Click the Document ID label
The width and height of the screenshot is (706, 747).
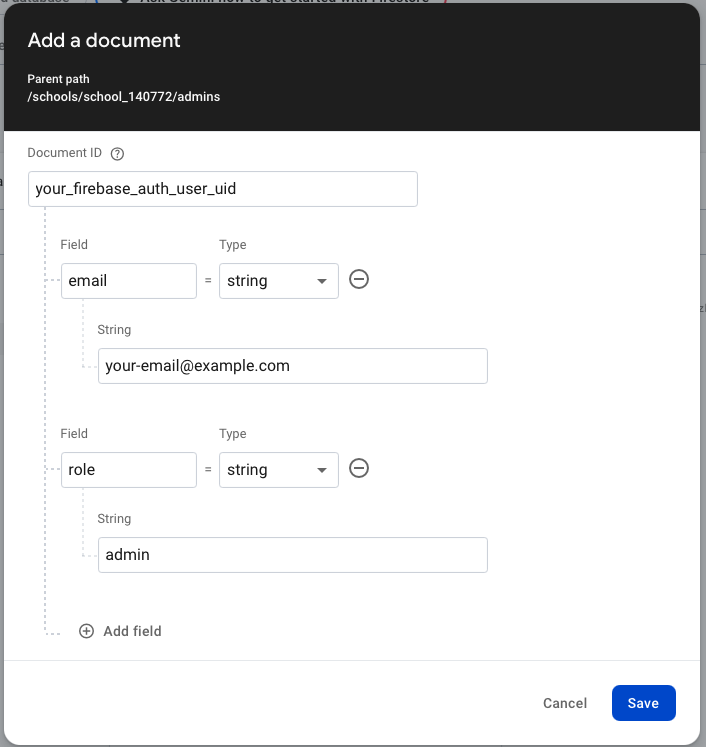tap(64, 153)
